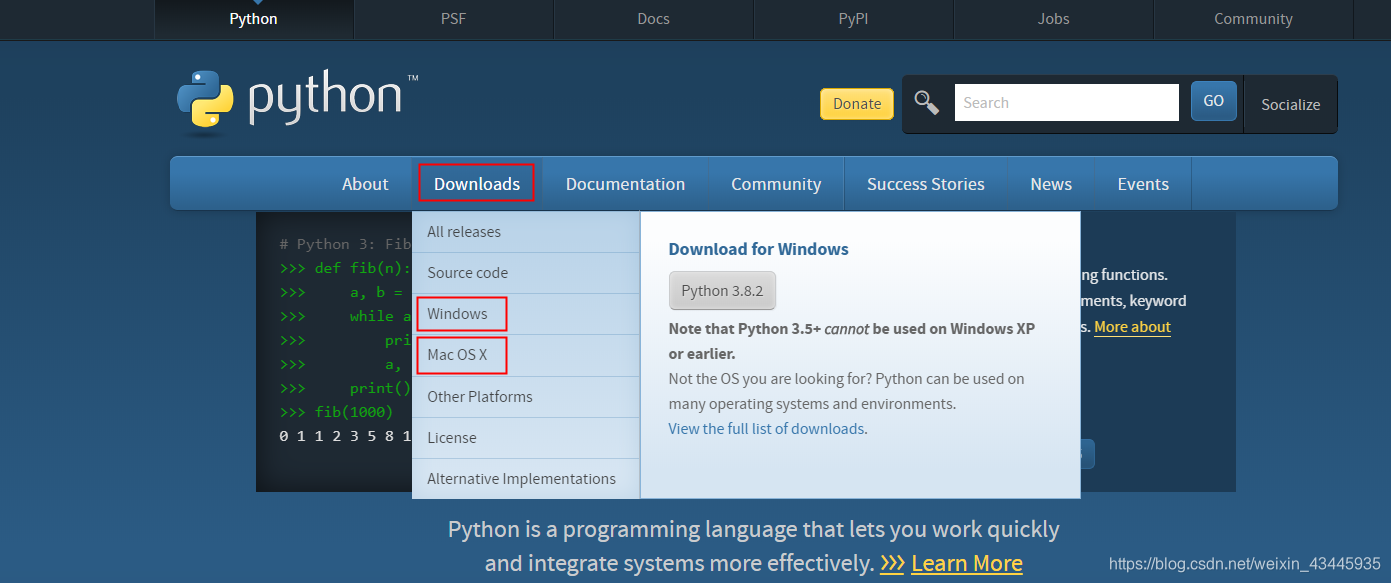Select All releases in Downloads menu
1391x583 pixels.
pos(526,232)
